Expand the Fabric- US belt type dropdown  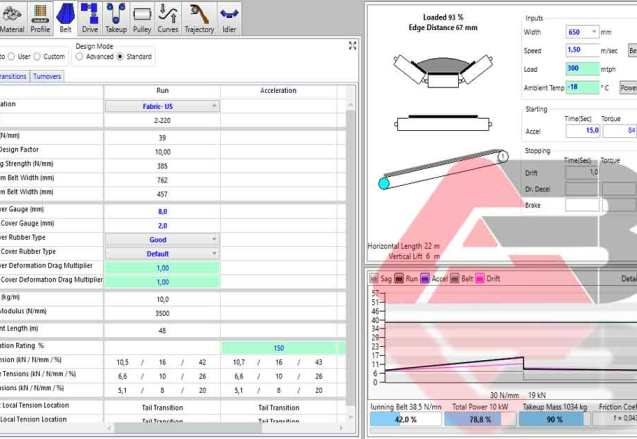(162, 105)
